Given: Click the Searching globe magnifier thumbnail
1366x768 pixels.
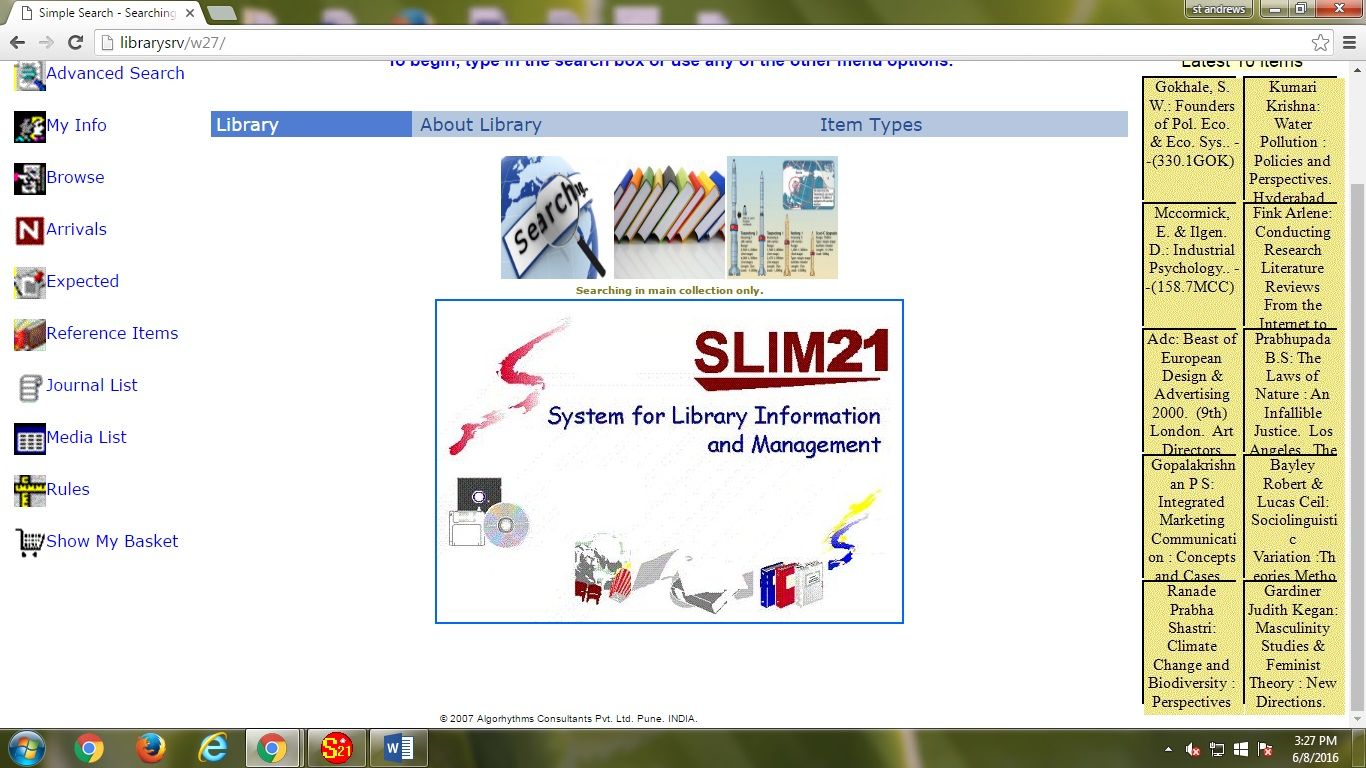Looking at the screenshot, I should coord(555,217).
